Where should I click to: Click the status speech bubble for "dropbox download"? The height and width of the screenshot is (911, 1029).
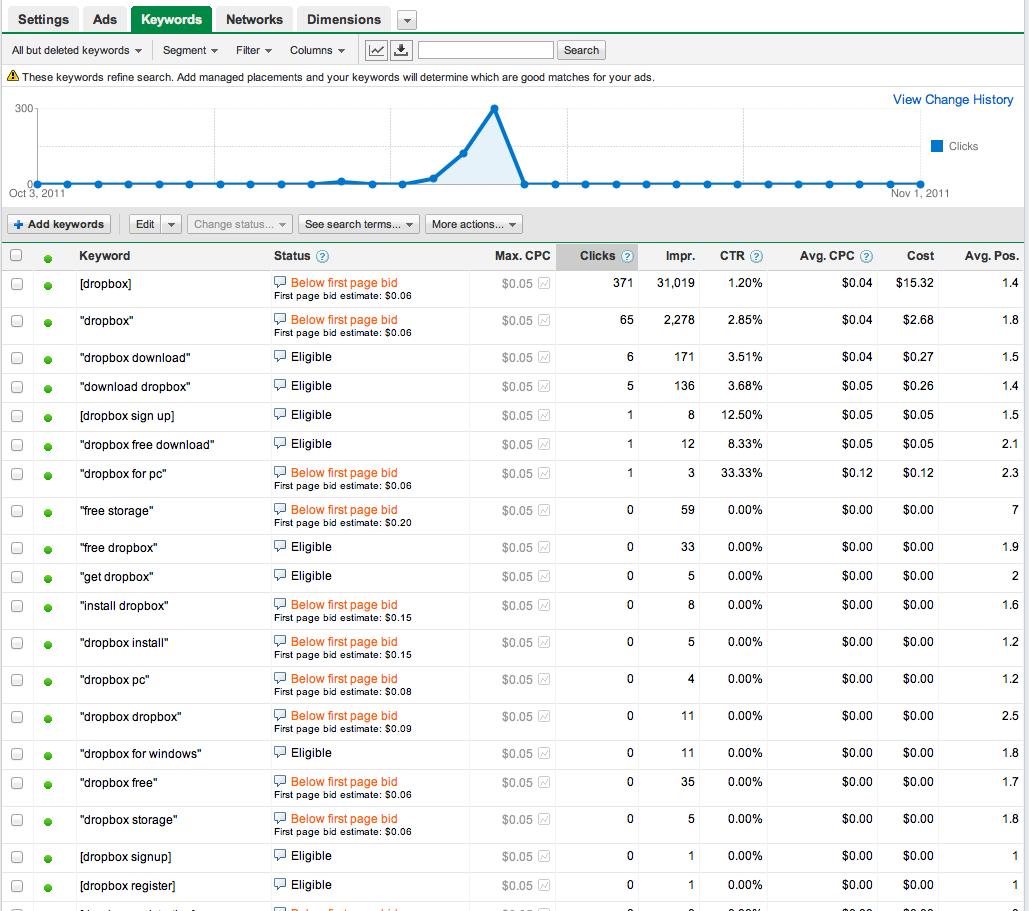[x=280, y=356]
